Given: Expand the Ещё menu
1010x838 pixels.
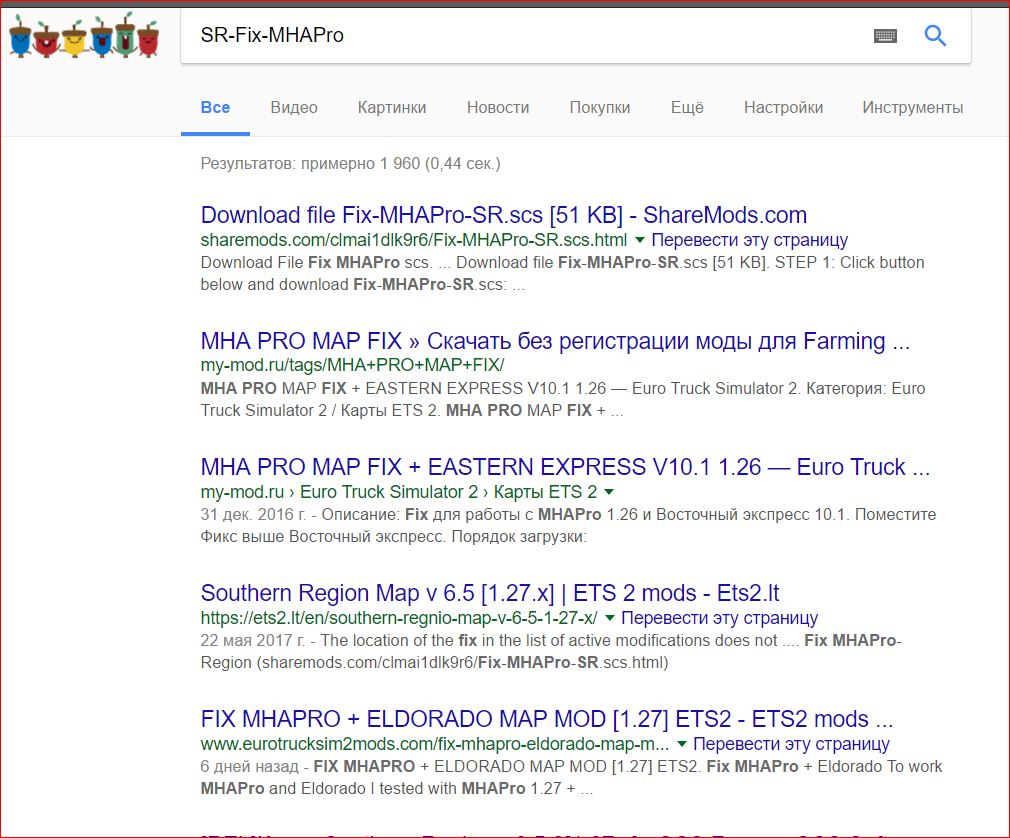Looking at the screenshot, I should (687, 108).
